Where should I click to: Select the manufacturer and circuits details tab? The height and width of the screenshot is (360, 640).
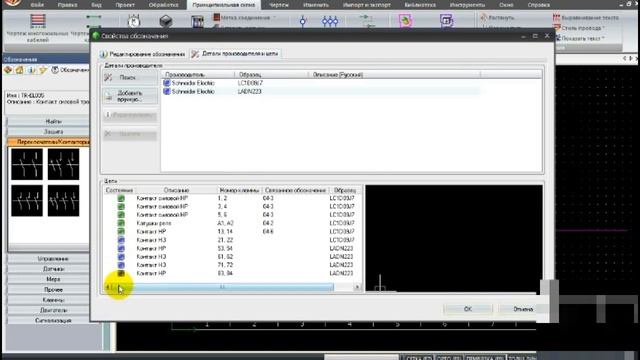click(236, 53)
